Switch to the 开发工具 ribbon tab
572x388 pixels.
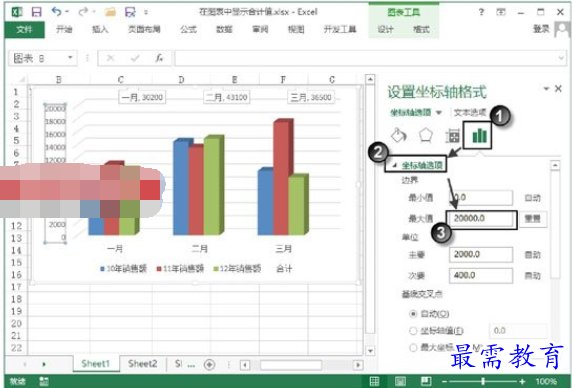coord(340,29)
